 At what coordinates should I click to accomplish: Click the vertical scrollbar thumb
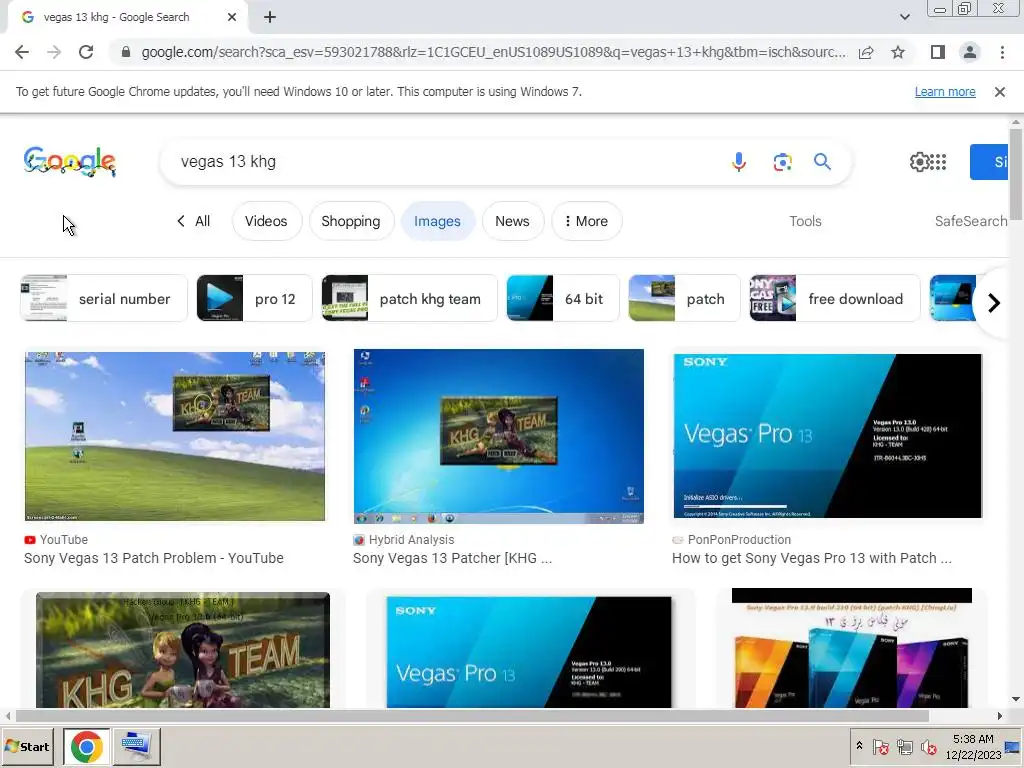(x=1016, y=174)
